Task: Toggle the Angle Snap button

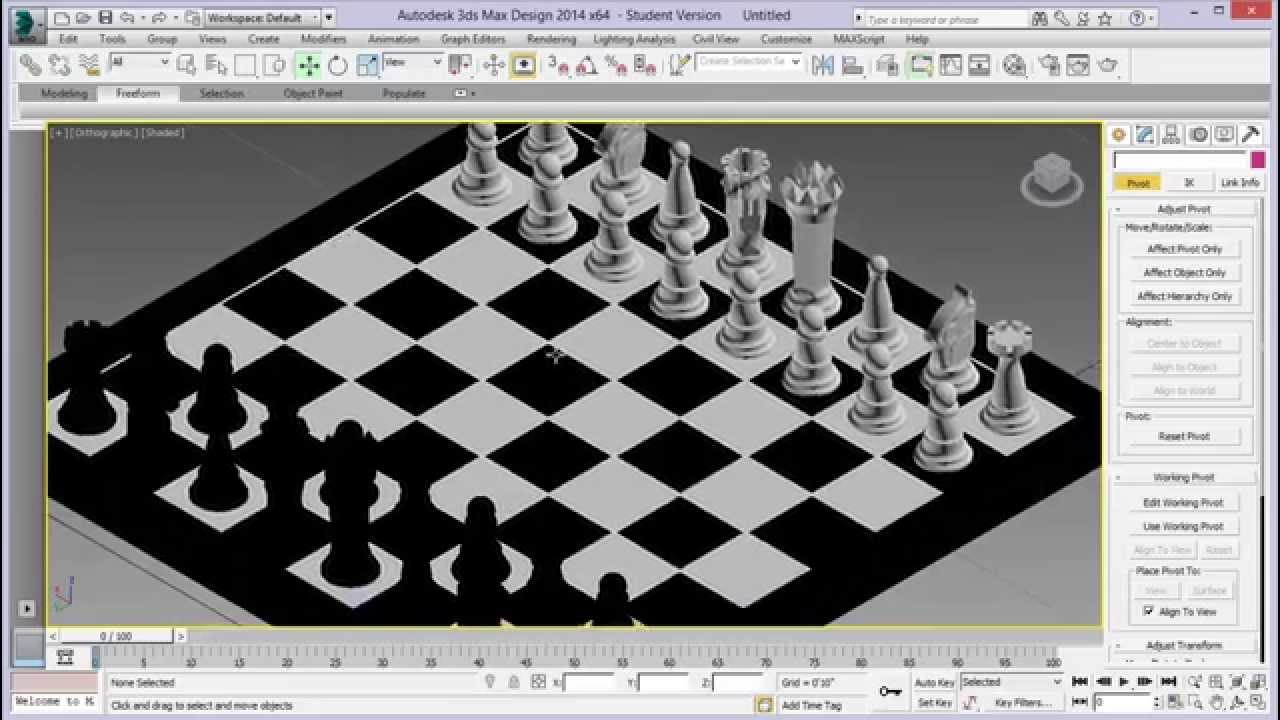Action: click(587, 65)
